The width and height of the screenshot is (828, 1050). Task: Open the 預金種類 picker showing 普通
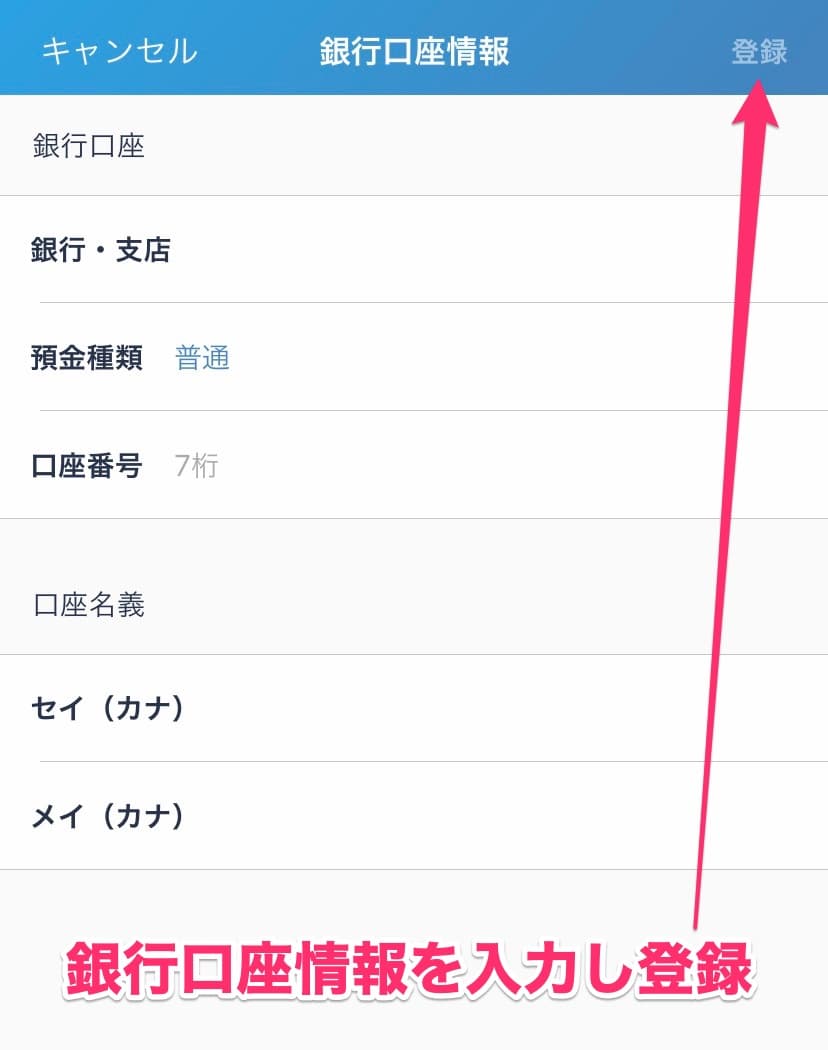click(x=414, y=357)
